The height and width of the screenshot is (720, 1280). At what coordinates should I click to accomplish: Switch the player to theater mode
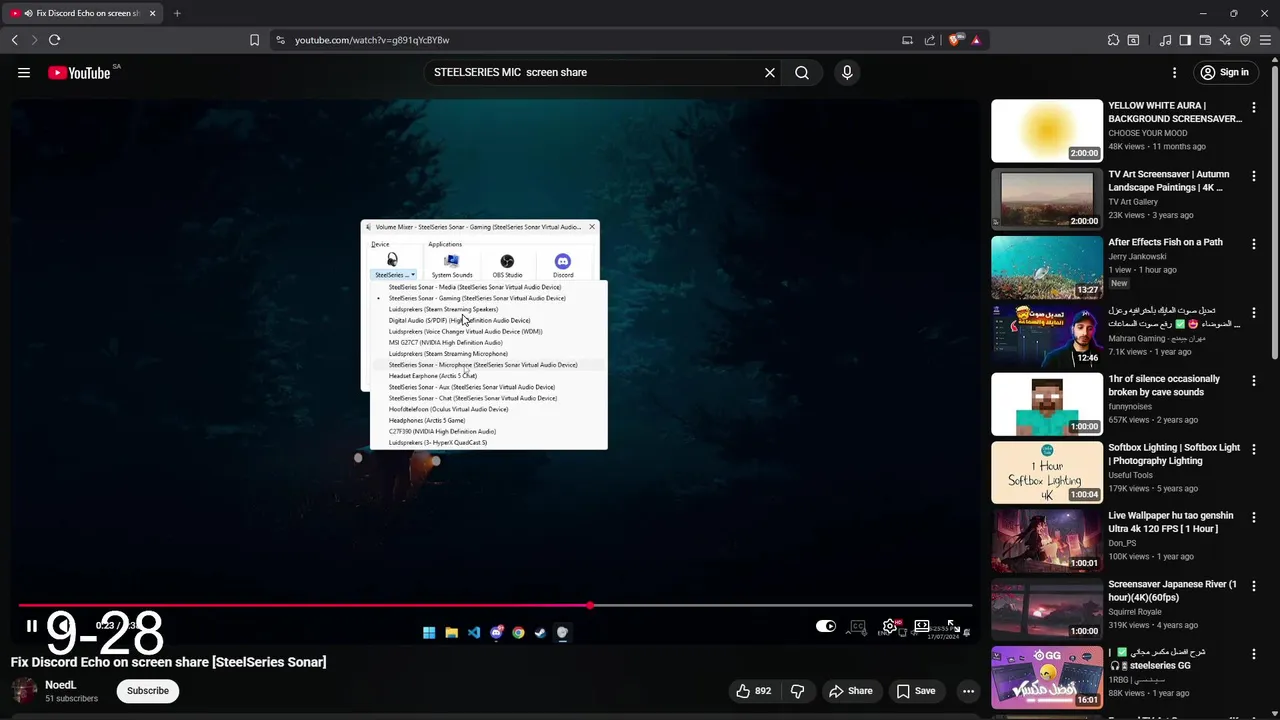[x=922, y=626]
